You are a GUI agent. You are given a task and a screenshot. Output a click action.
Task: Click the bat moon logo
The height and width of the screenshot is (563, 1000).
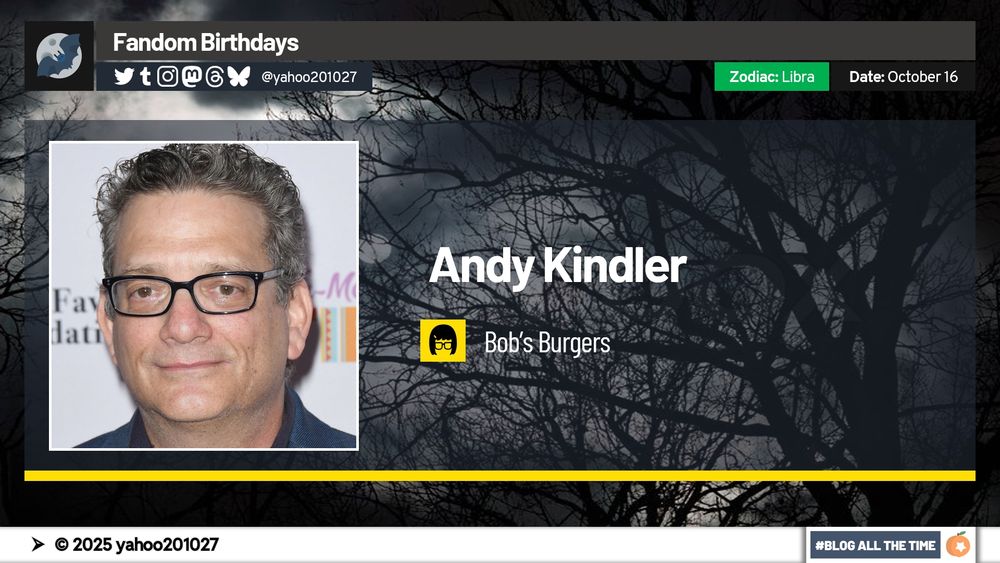(x=59, y=56)
